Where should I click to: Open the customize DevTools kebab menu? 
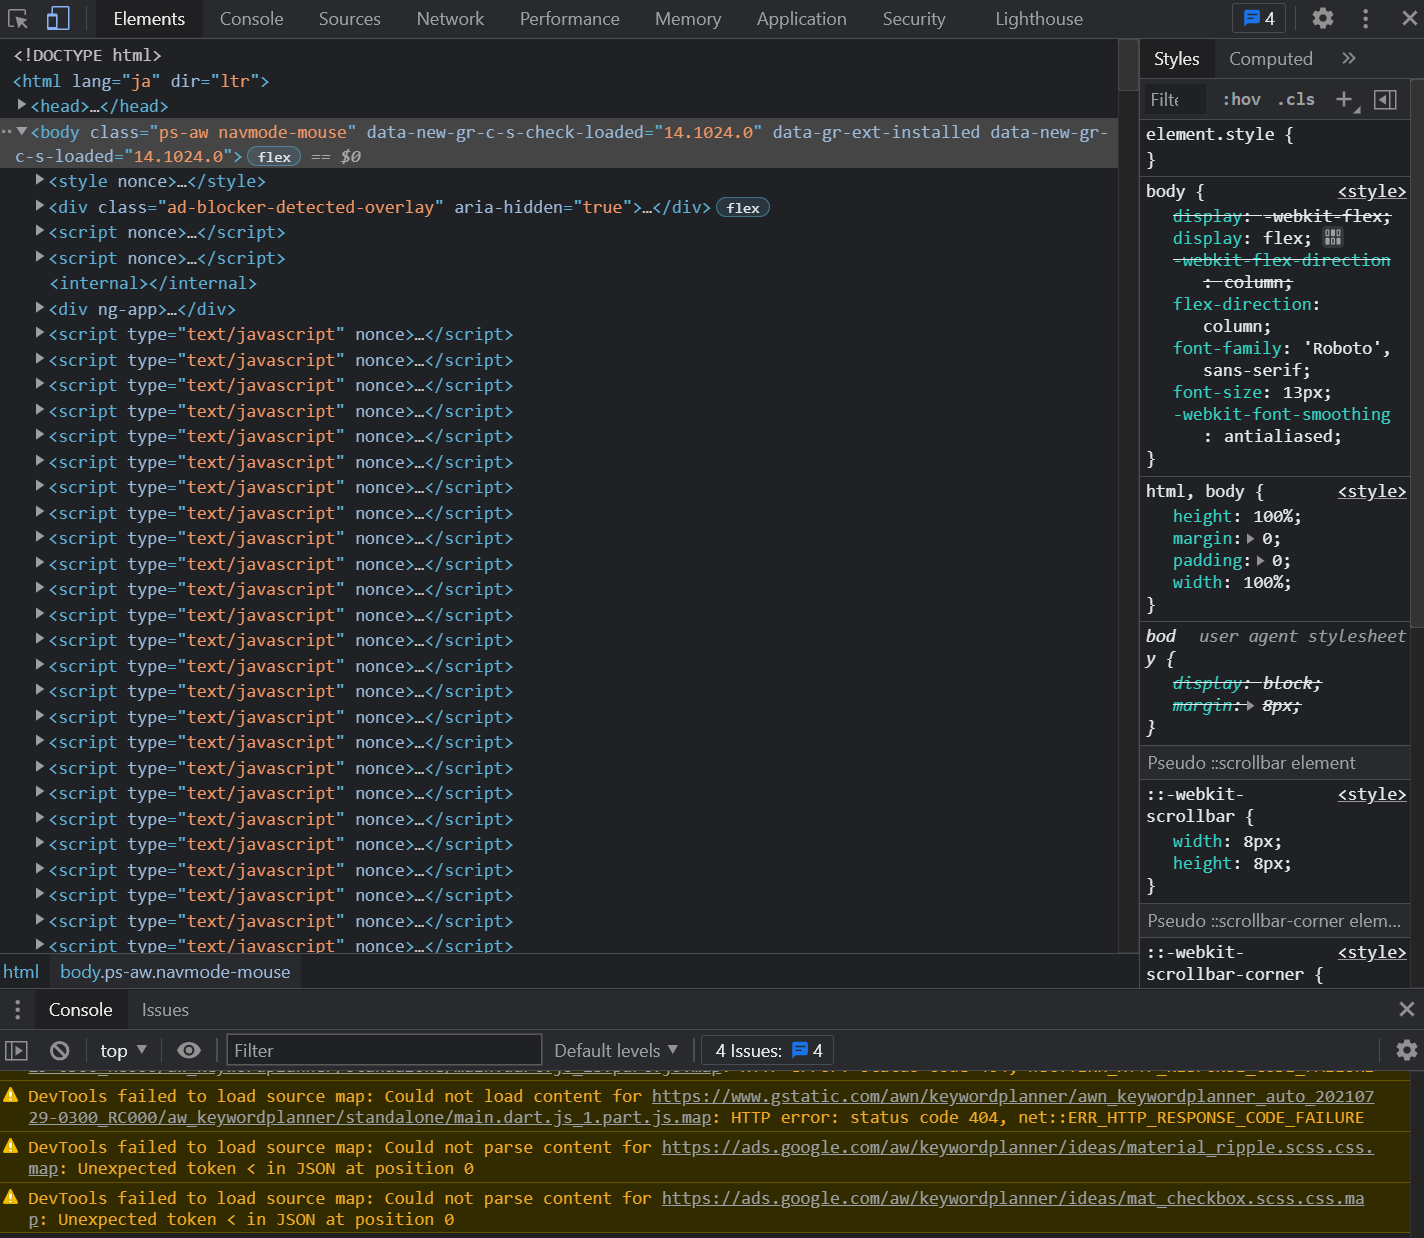[x=1365, y=18]
